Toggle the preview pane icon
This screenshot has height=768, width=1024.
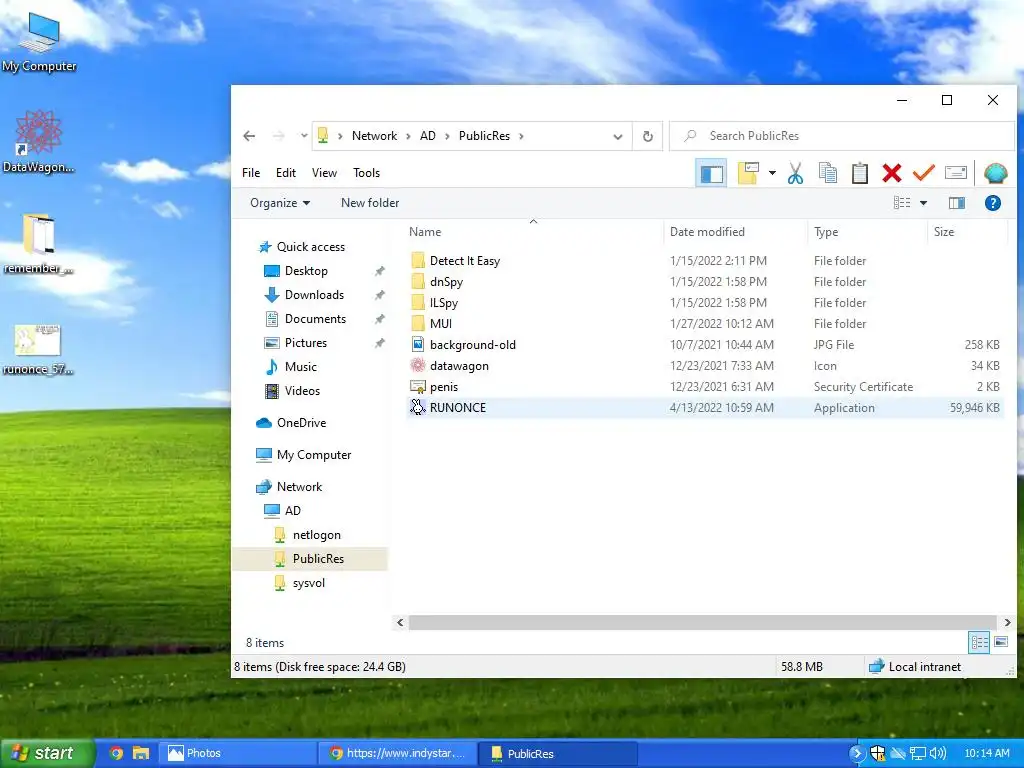click(x=957, y=203)
